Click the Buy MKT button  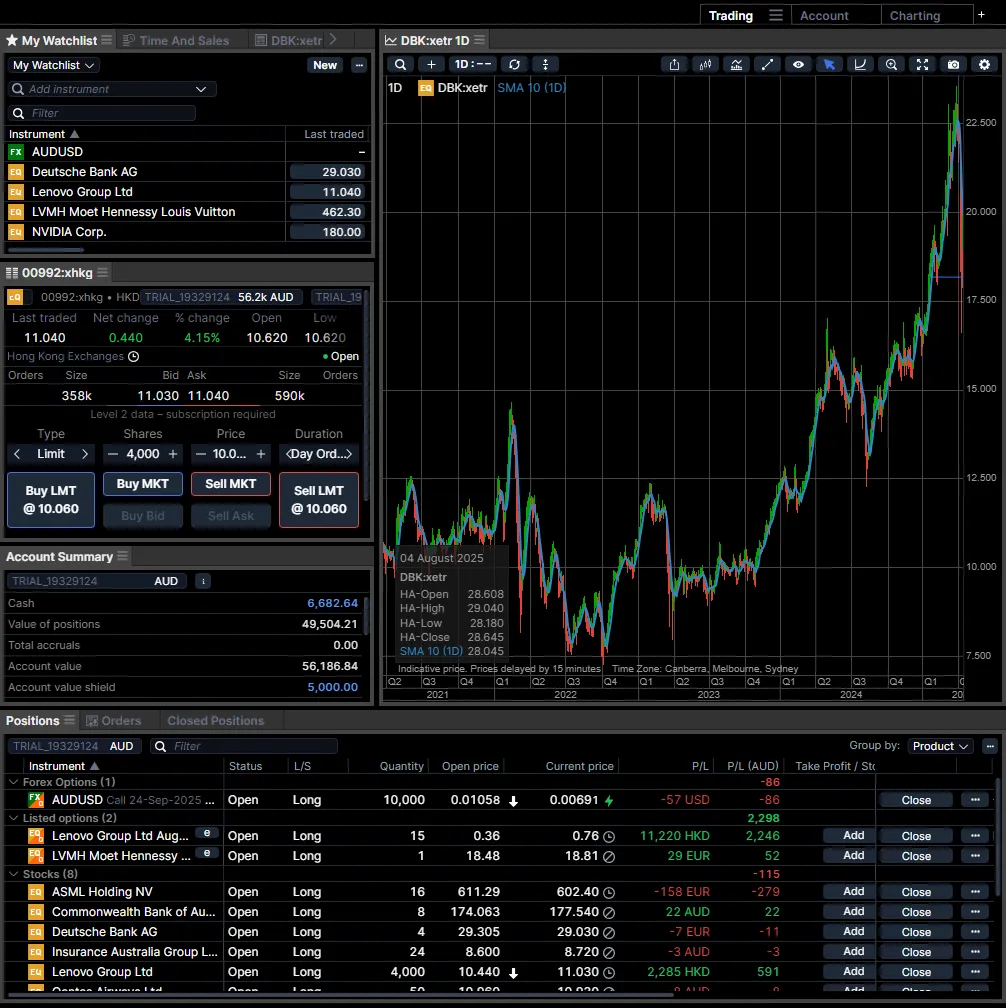click(143, 484)
